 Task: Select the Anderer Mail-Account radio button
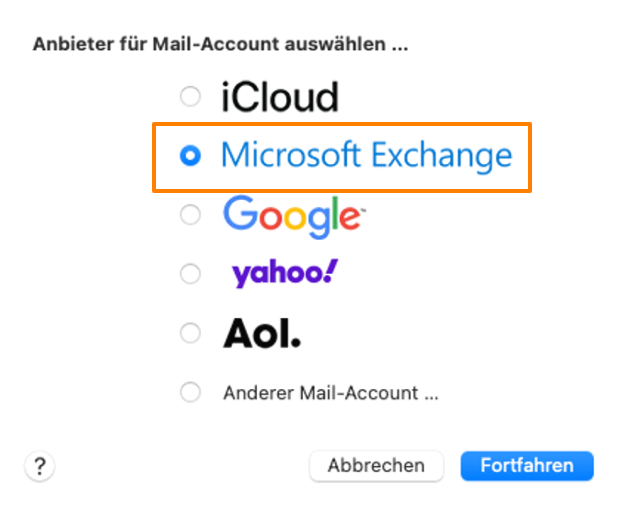click(x=190, y=392)
